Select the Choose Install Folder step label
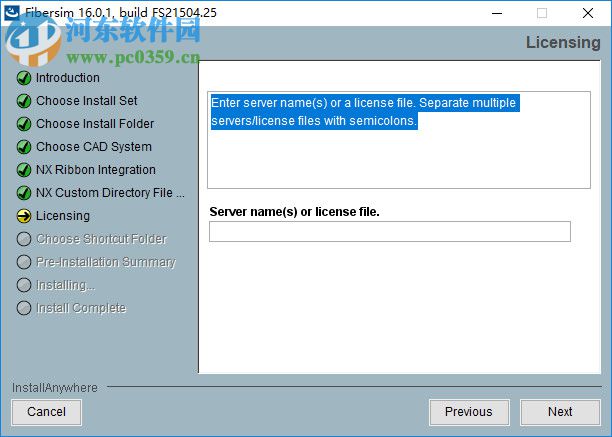This screenshot has width=612, height=437. (95, 124)
